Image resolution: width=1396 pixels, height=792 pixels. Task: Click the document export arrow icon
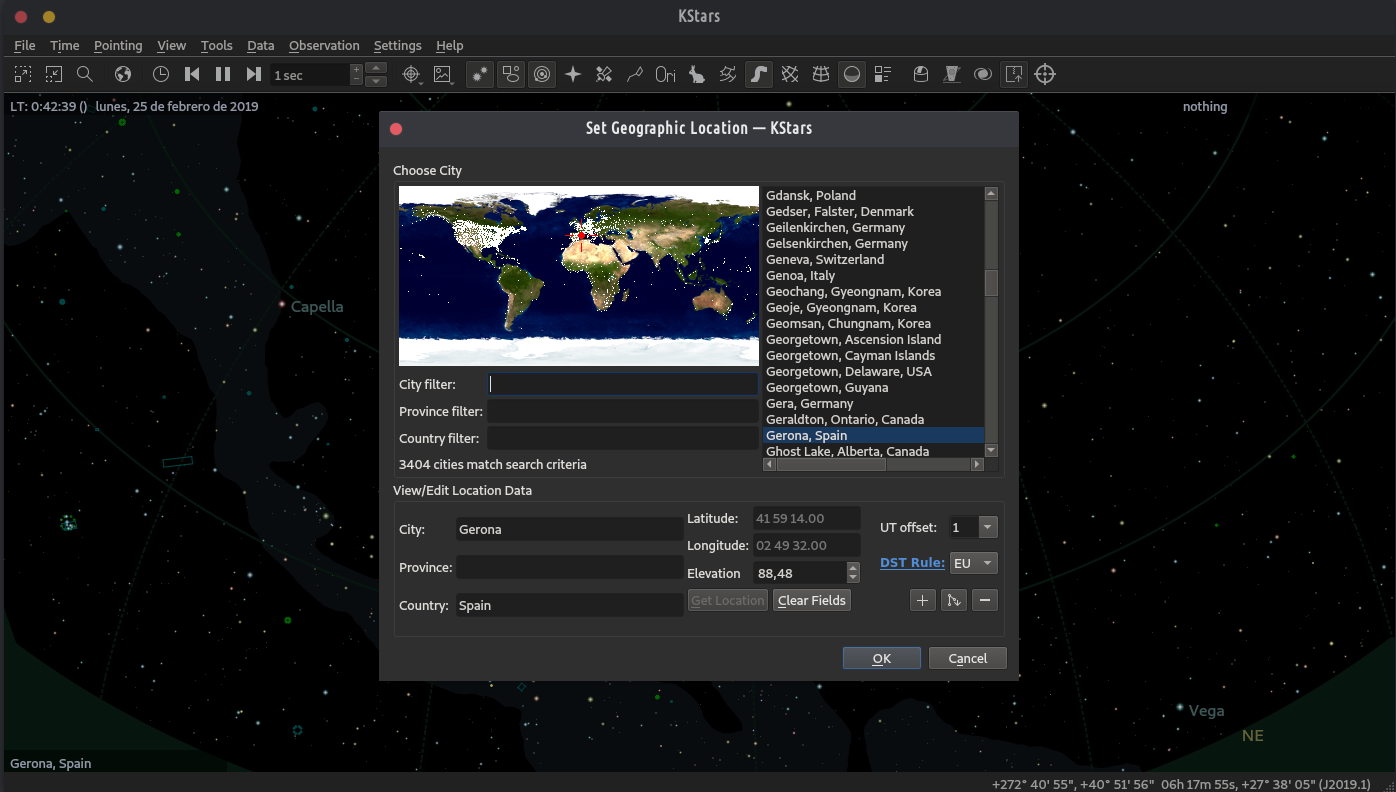(1014, 74)
